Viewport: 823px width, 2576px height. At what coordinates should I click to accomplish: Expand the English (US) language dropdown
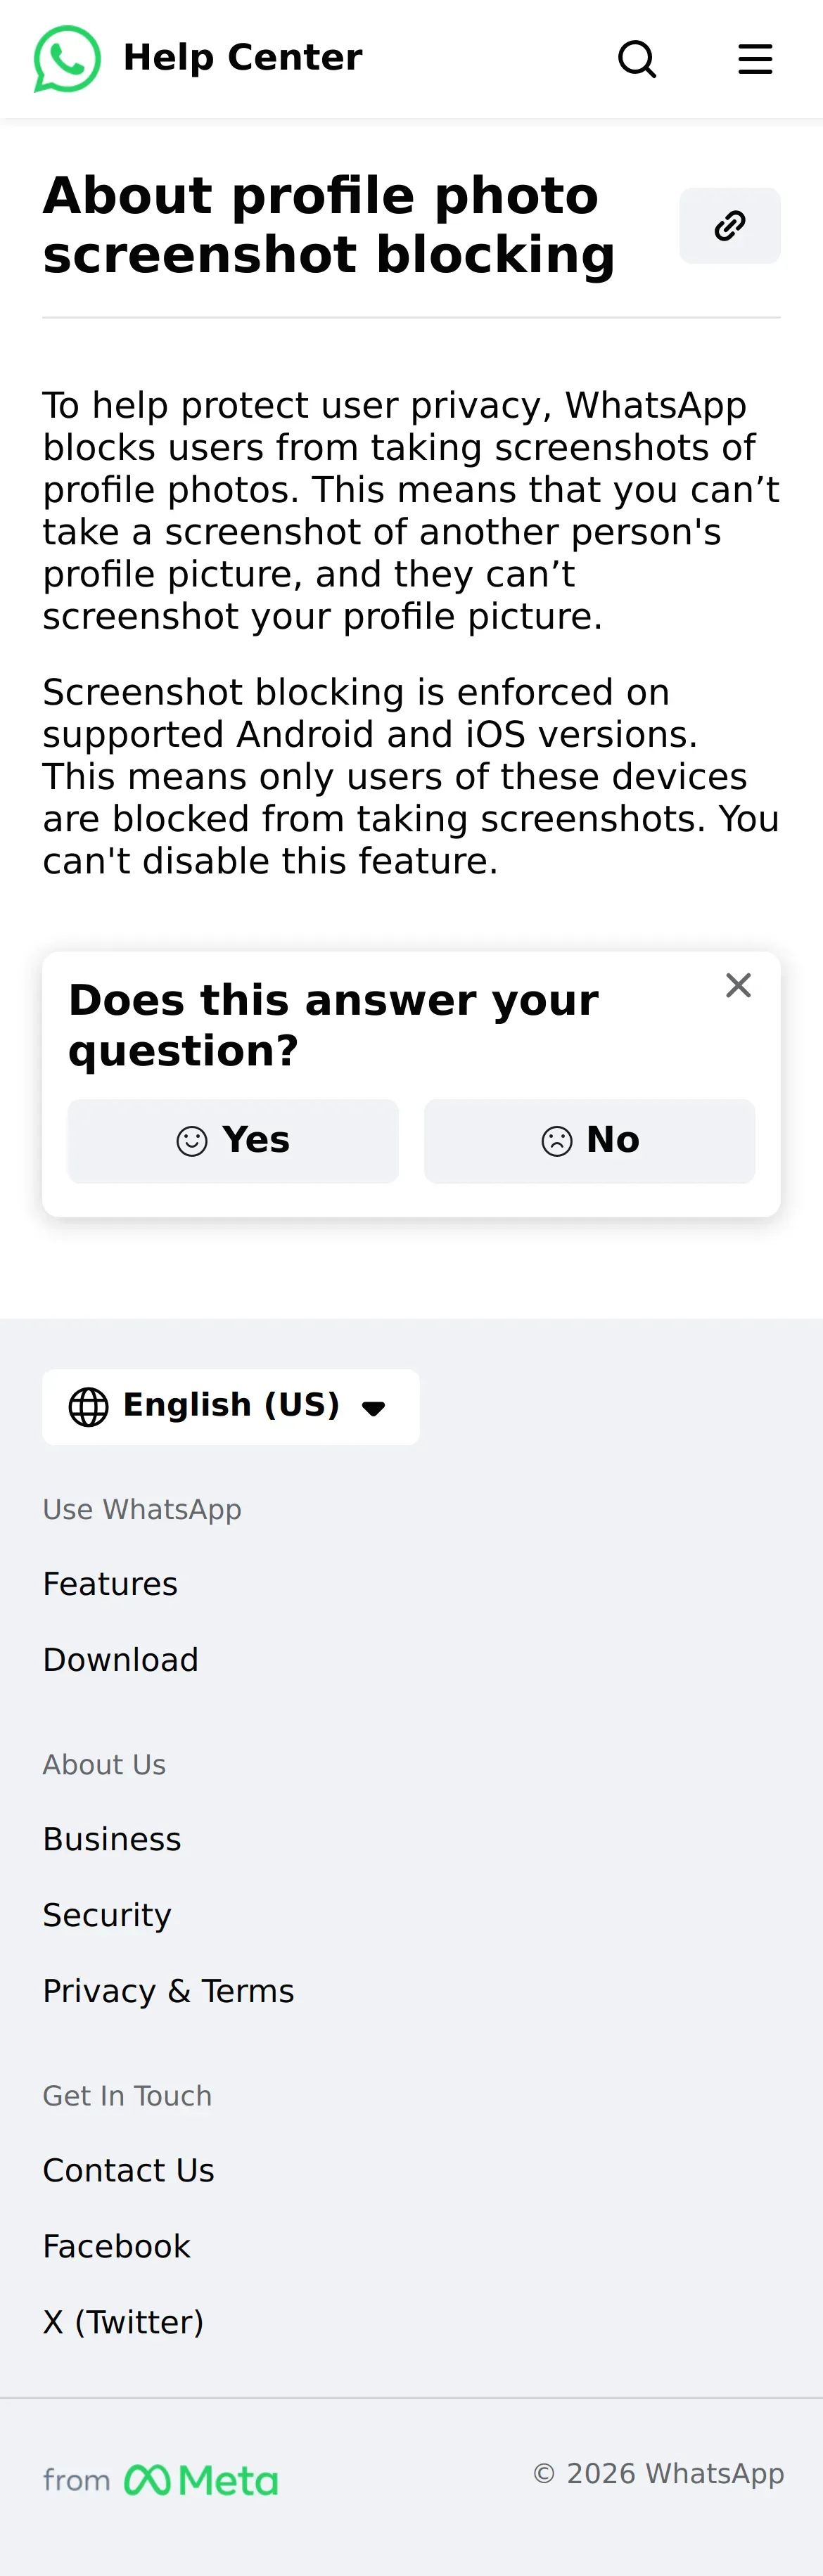tap(231, 1406)
